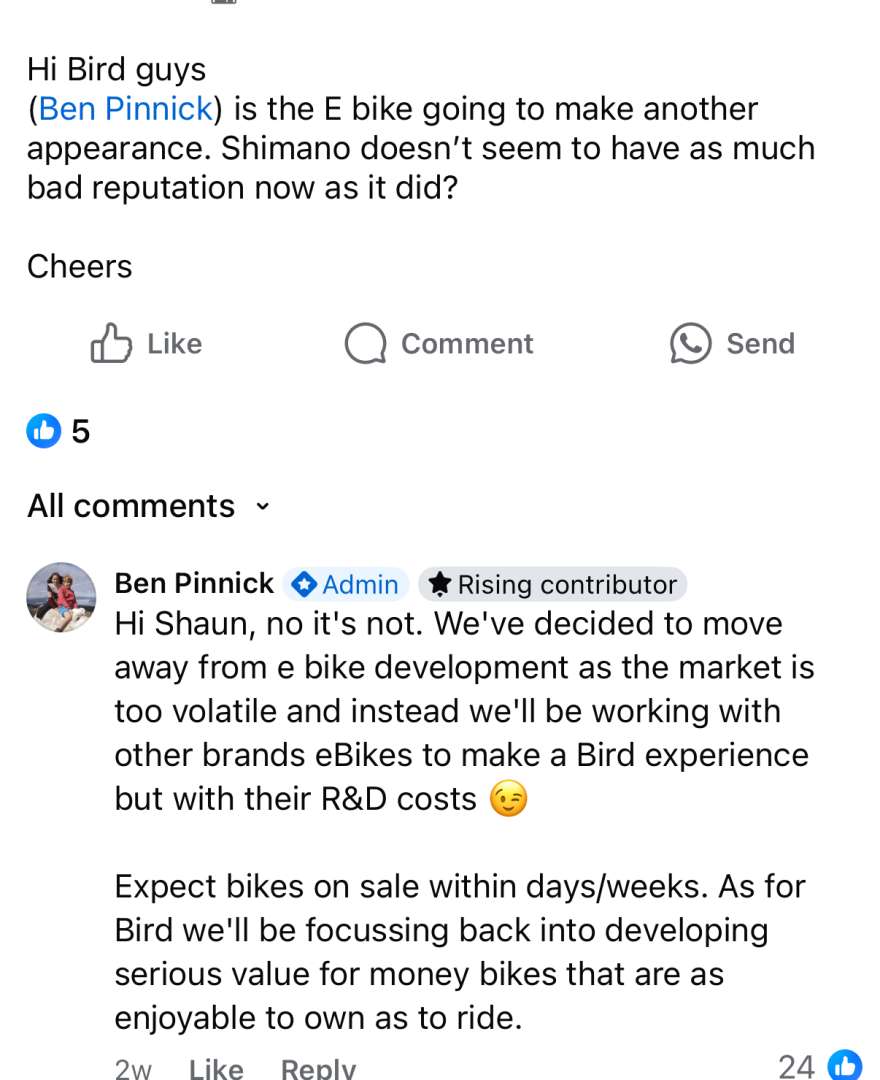Image resolution: width=880 pixels, height=1080 pixels.
Task: Click Like under Ben Pinnick's comment
Action: coord(216,1068)
